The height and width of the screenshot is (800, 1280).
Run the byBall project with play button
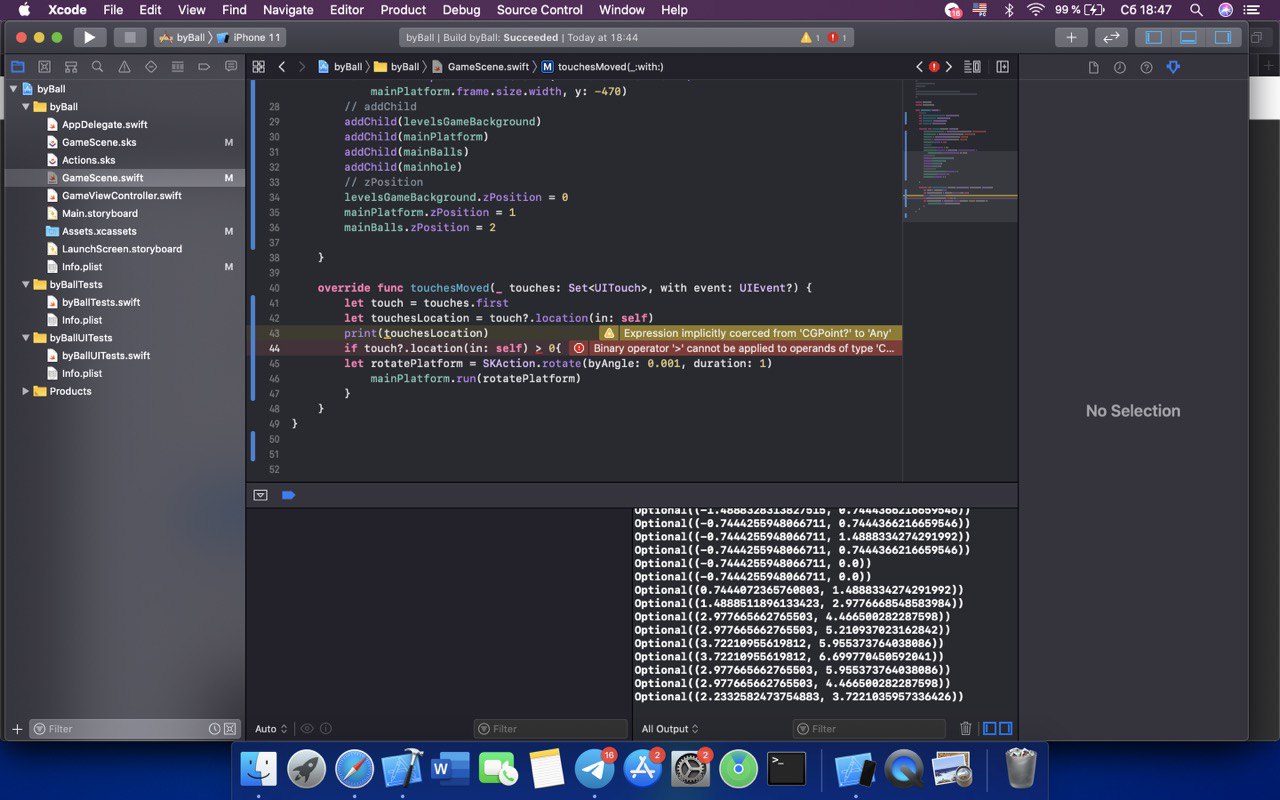click(x=89, y=37)
